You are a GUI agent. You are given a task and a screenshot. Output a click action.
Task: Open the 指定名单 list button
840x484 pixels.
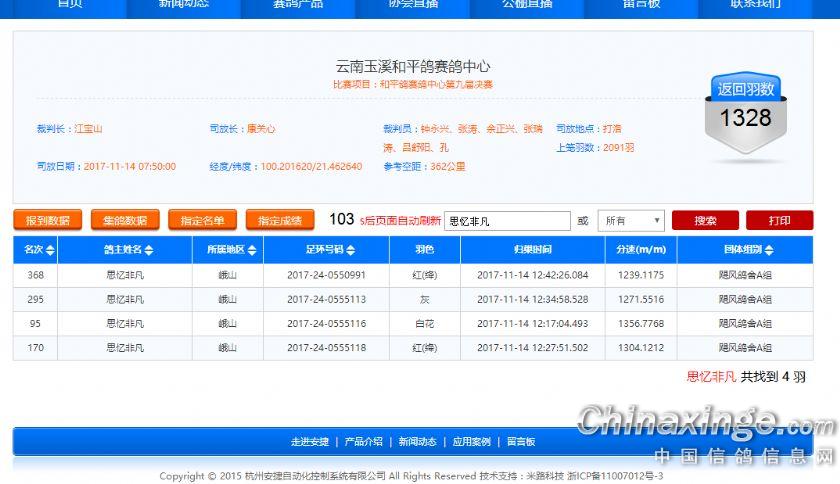202,220
